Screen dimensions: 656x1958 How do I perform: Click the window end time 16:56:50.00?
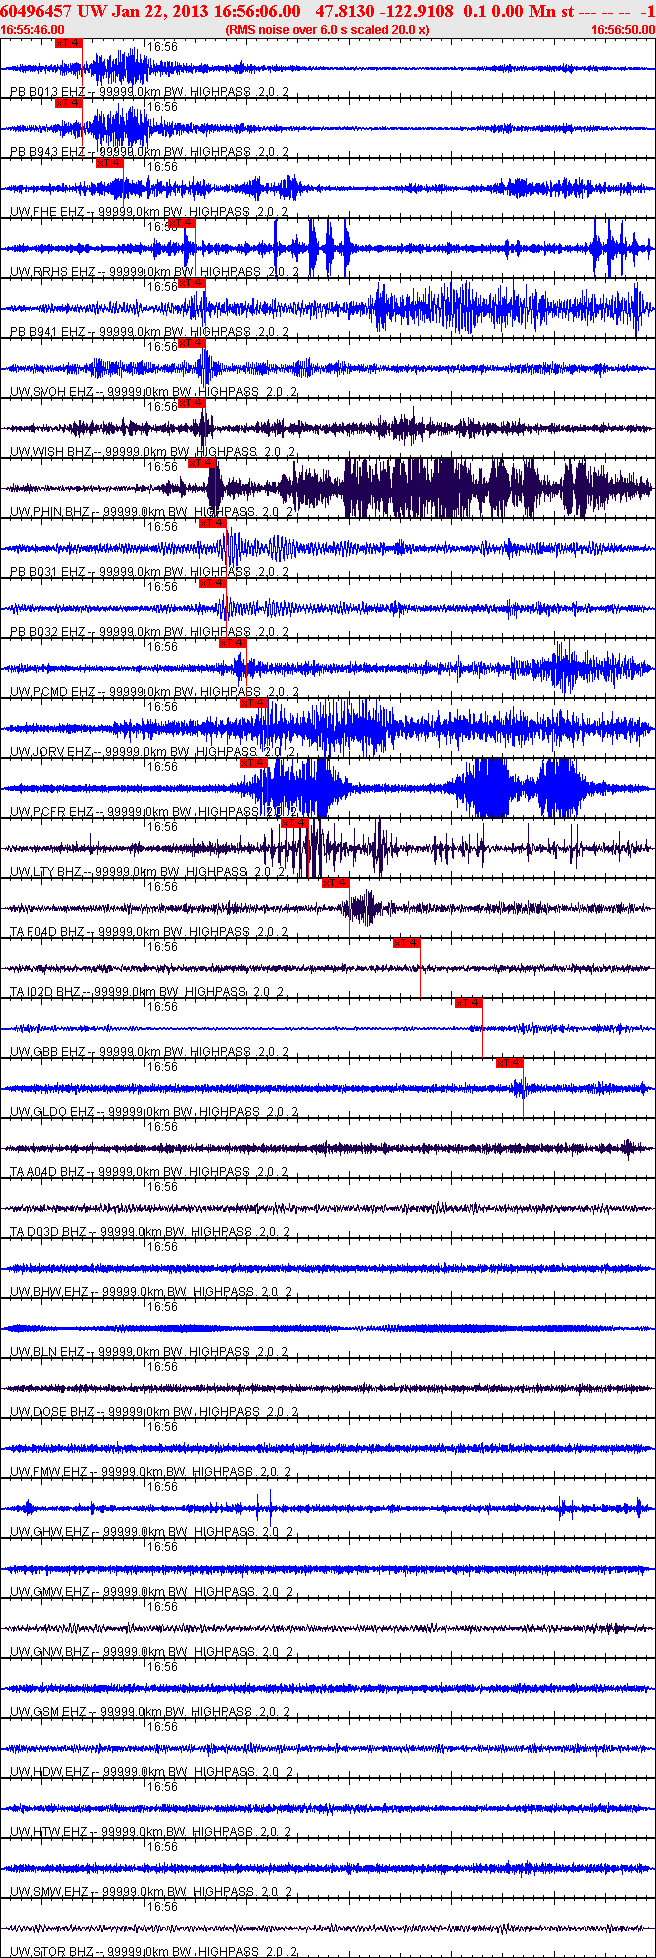point(622,30)
